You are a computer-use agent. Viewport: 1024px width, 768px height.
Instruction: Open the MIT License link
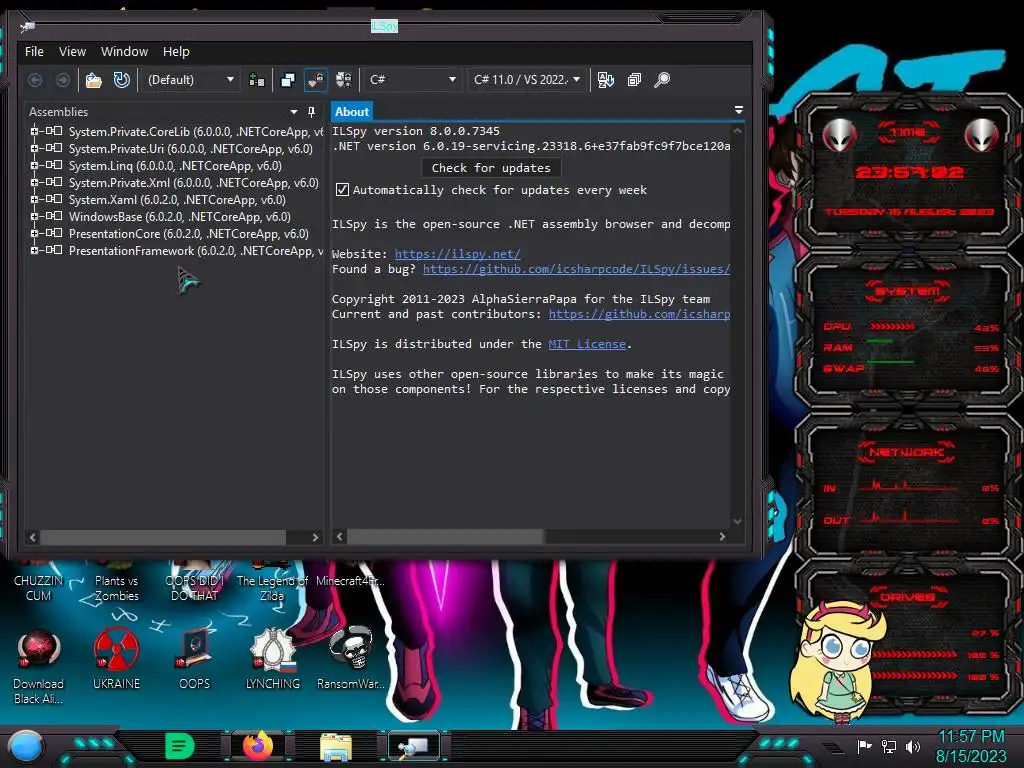tap(586, 344)
